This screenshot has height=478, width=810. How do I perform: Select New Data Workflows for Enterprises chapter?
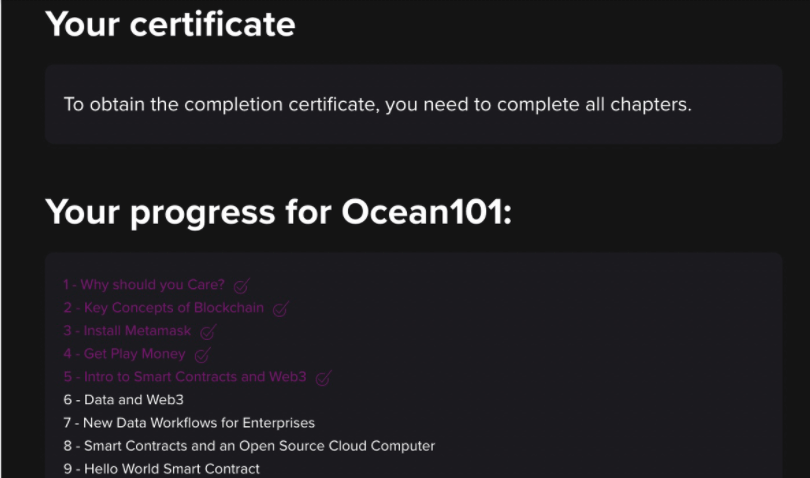189,423
